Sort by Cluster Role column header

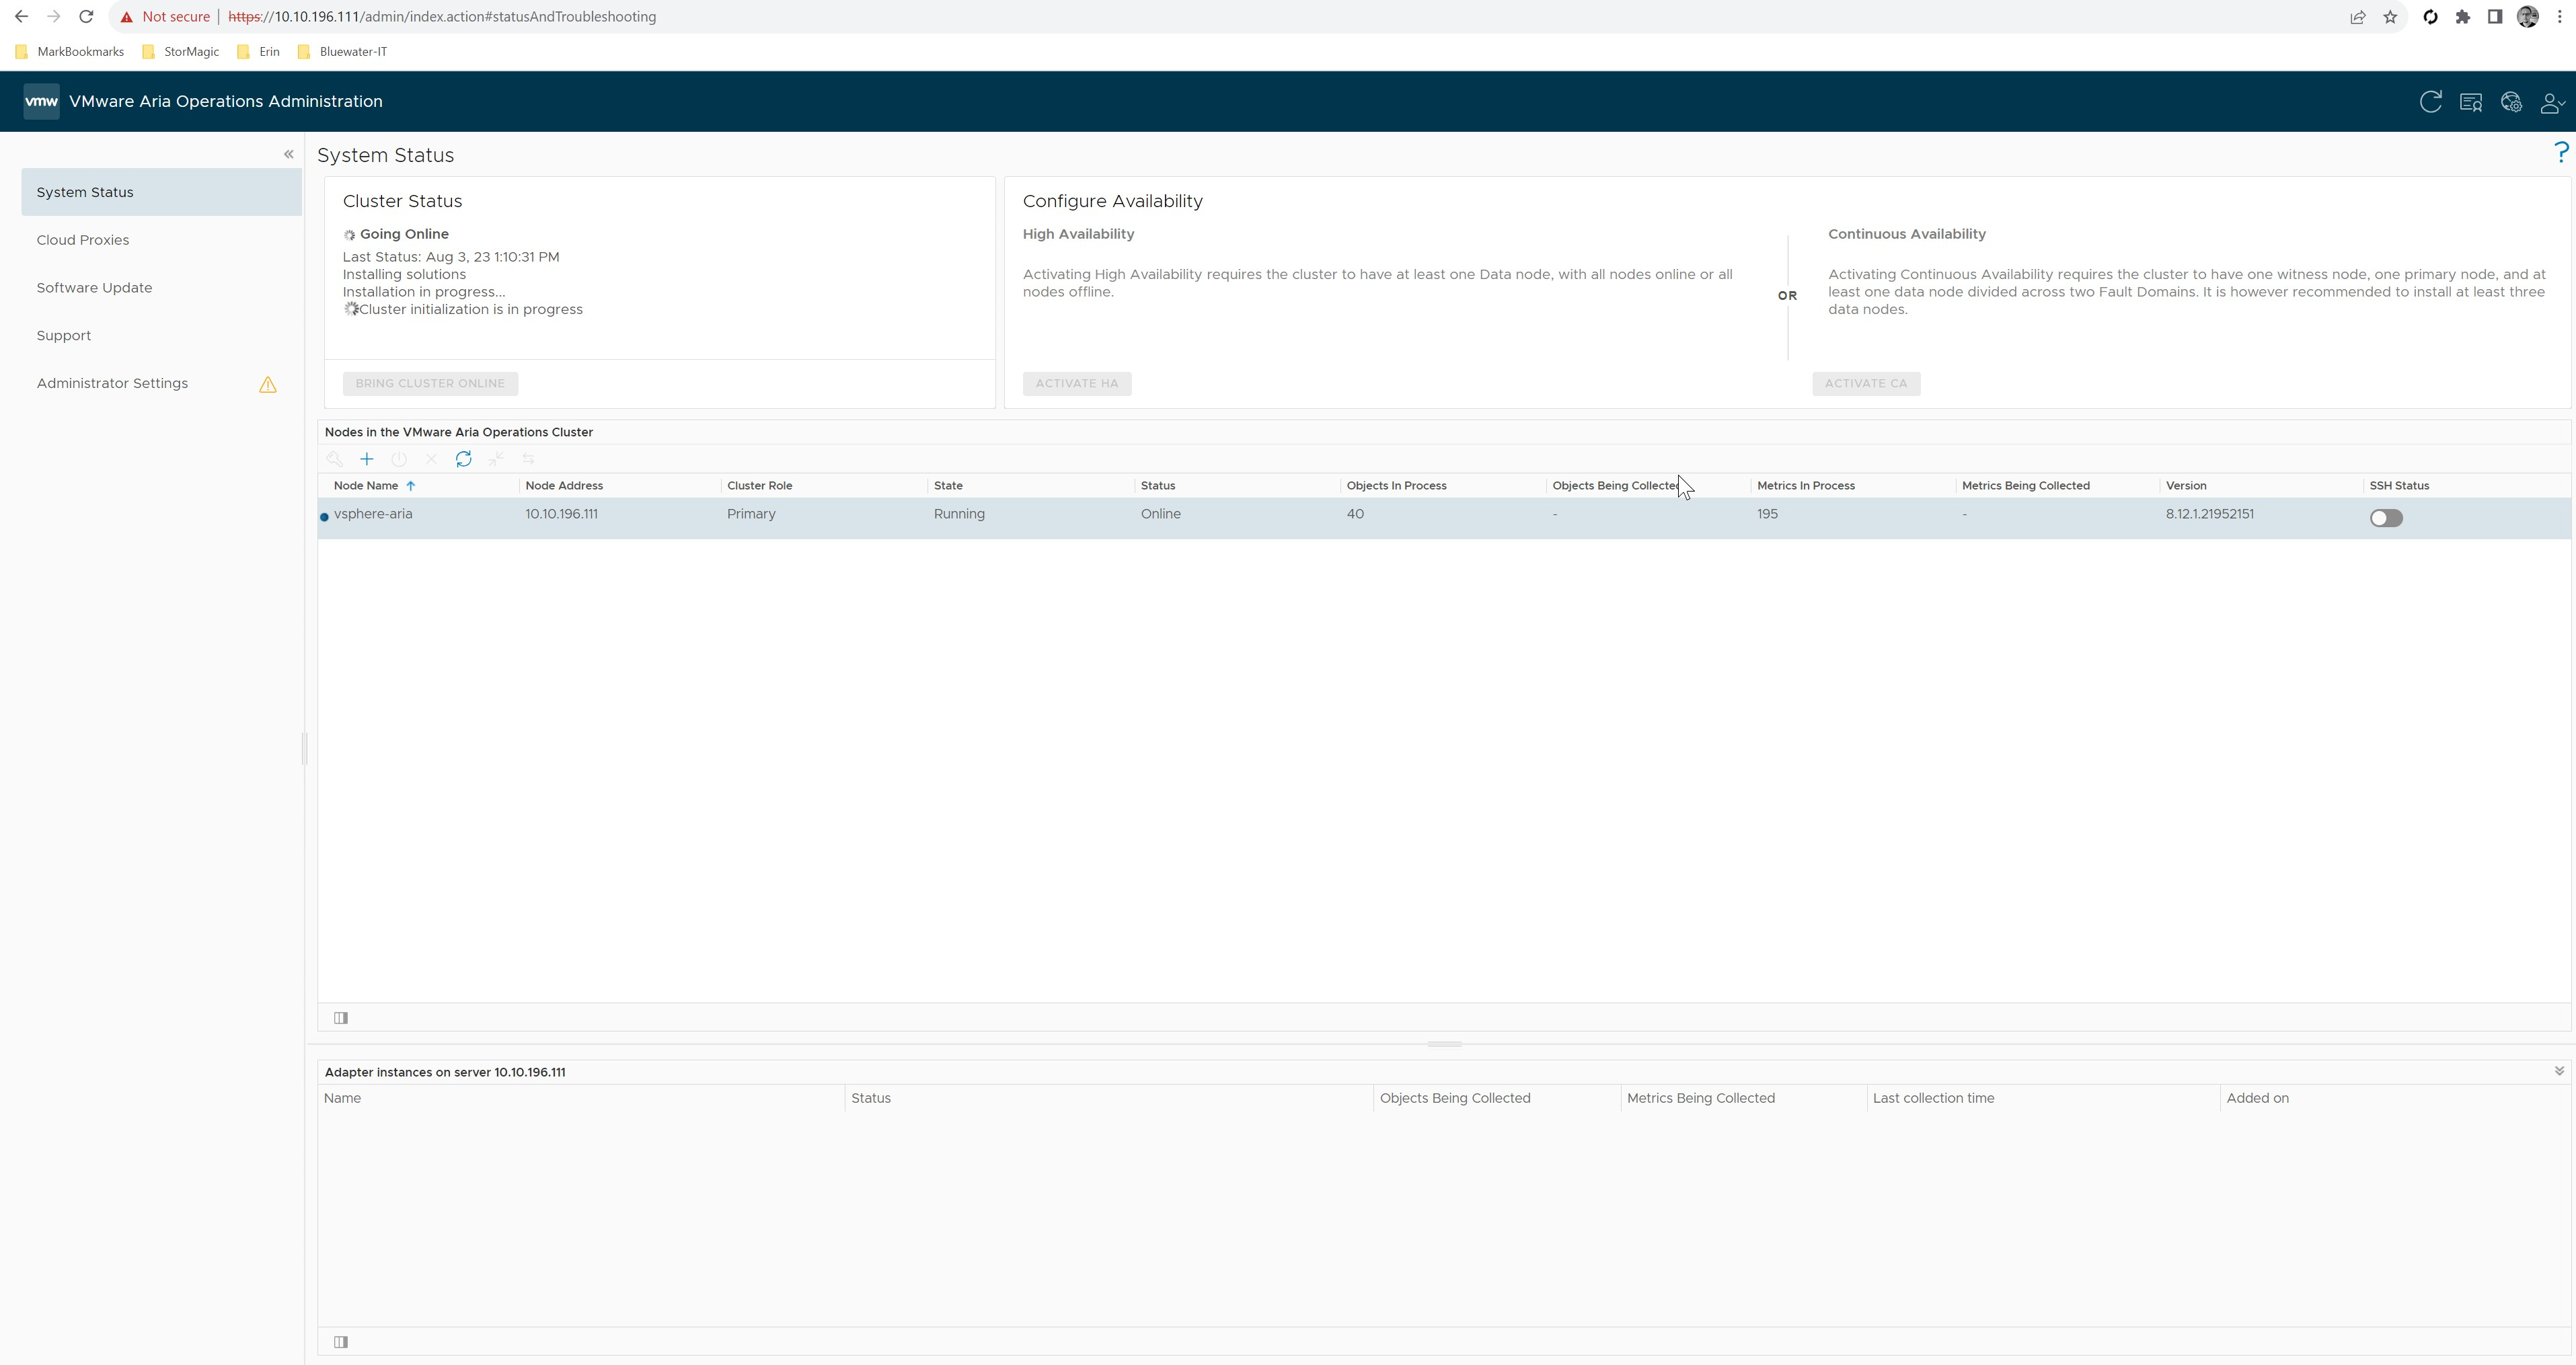(760, 486)
